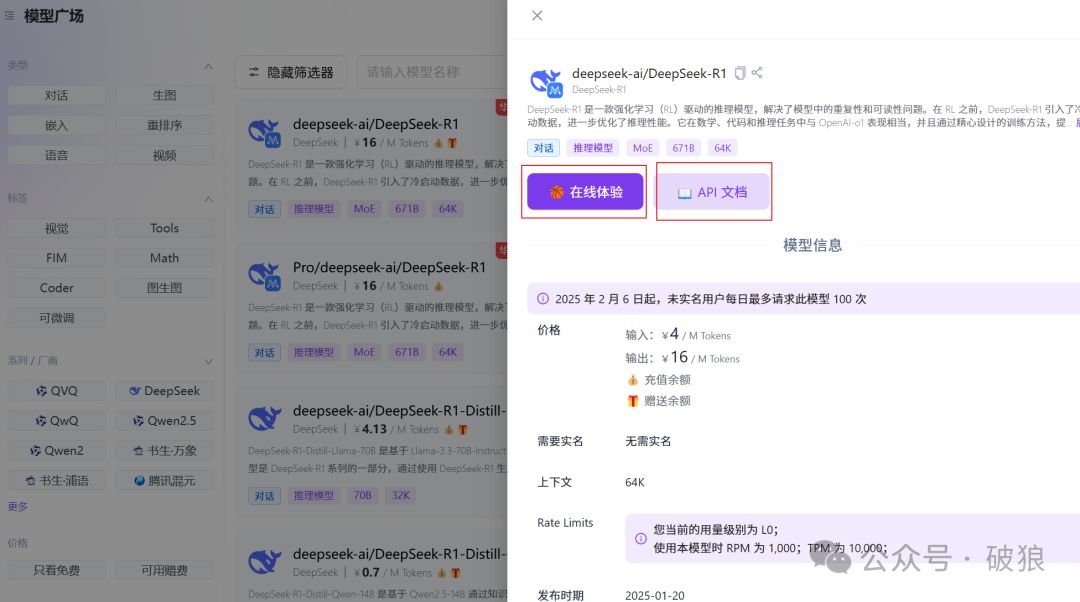The image size is (1080, 602).
Task: Click the share icon next to the model name
Action: (757, 72)
